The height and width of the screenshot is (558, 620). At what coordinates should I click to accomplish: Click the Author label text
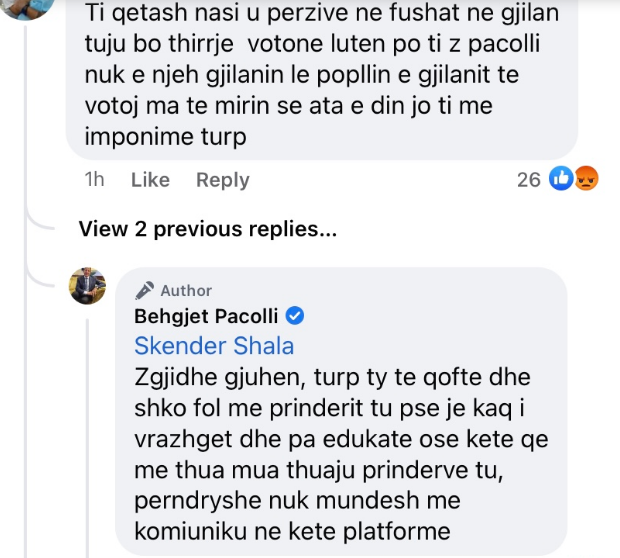pyautogui.click(x=186, y=290)
